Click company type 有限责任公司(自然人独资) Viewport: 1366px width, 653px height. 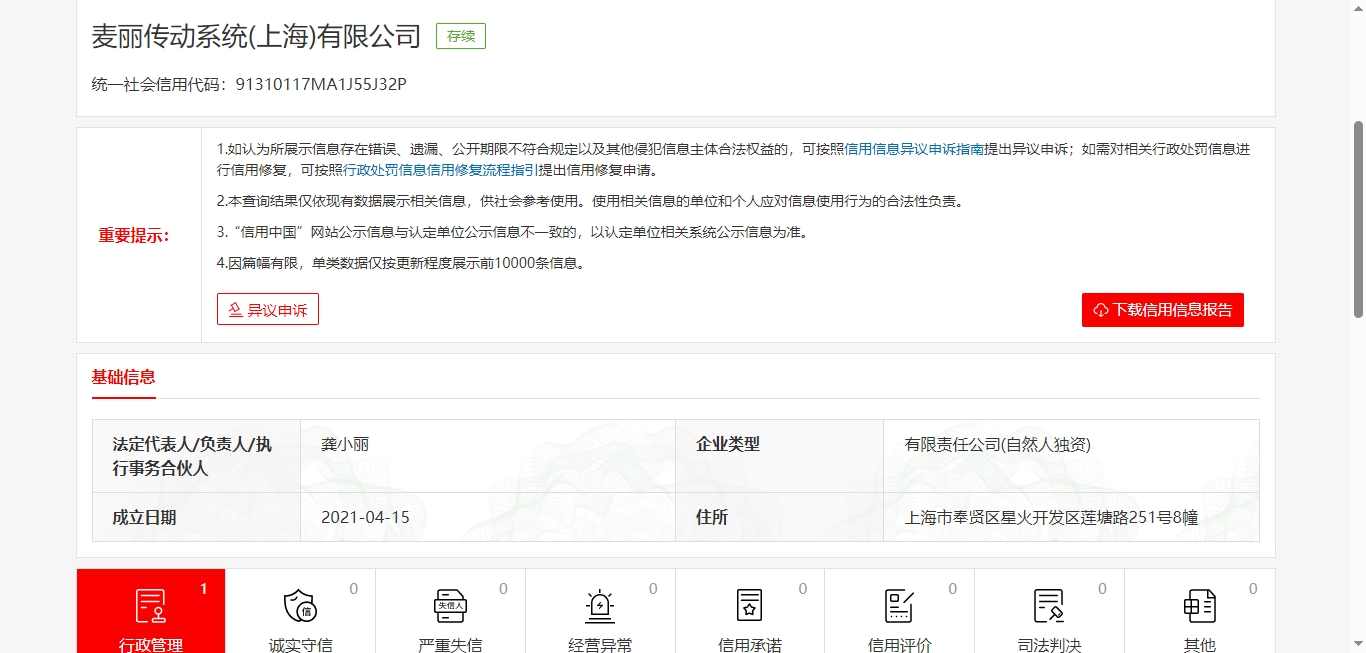998,444
